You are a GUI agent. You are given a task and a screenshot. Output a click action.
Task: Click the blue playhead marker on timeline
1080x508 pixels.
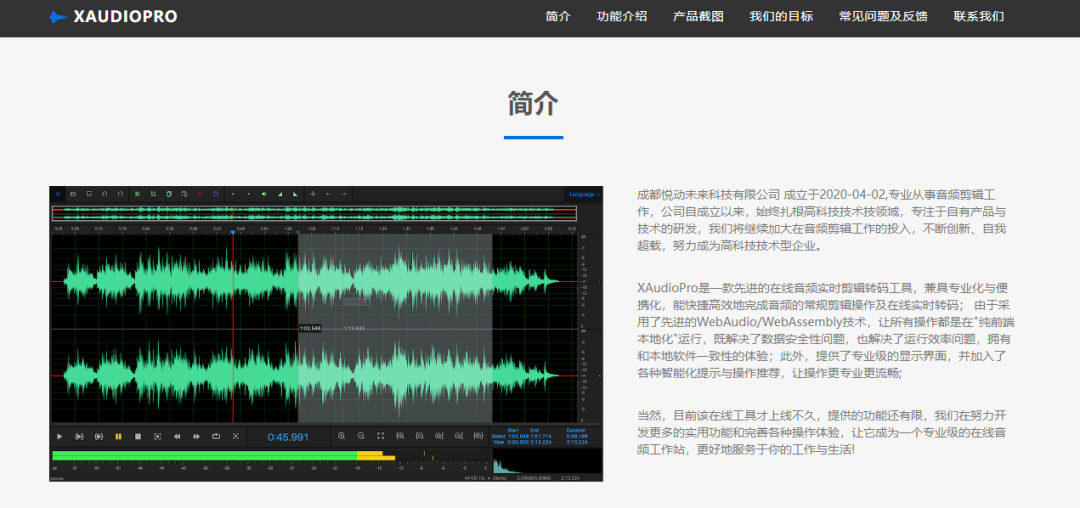pos(233,232)
